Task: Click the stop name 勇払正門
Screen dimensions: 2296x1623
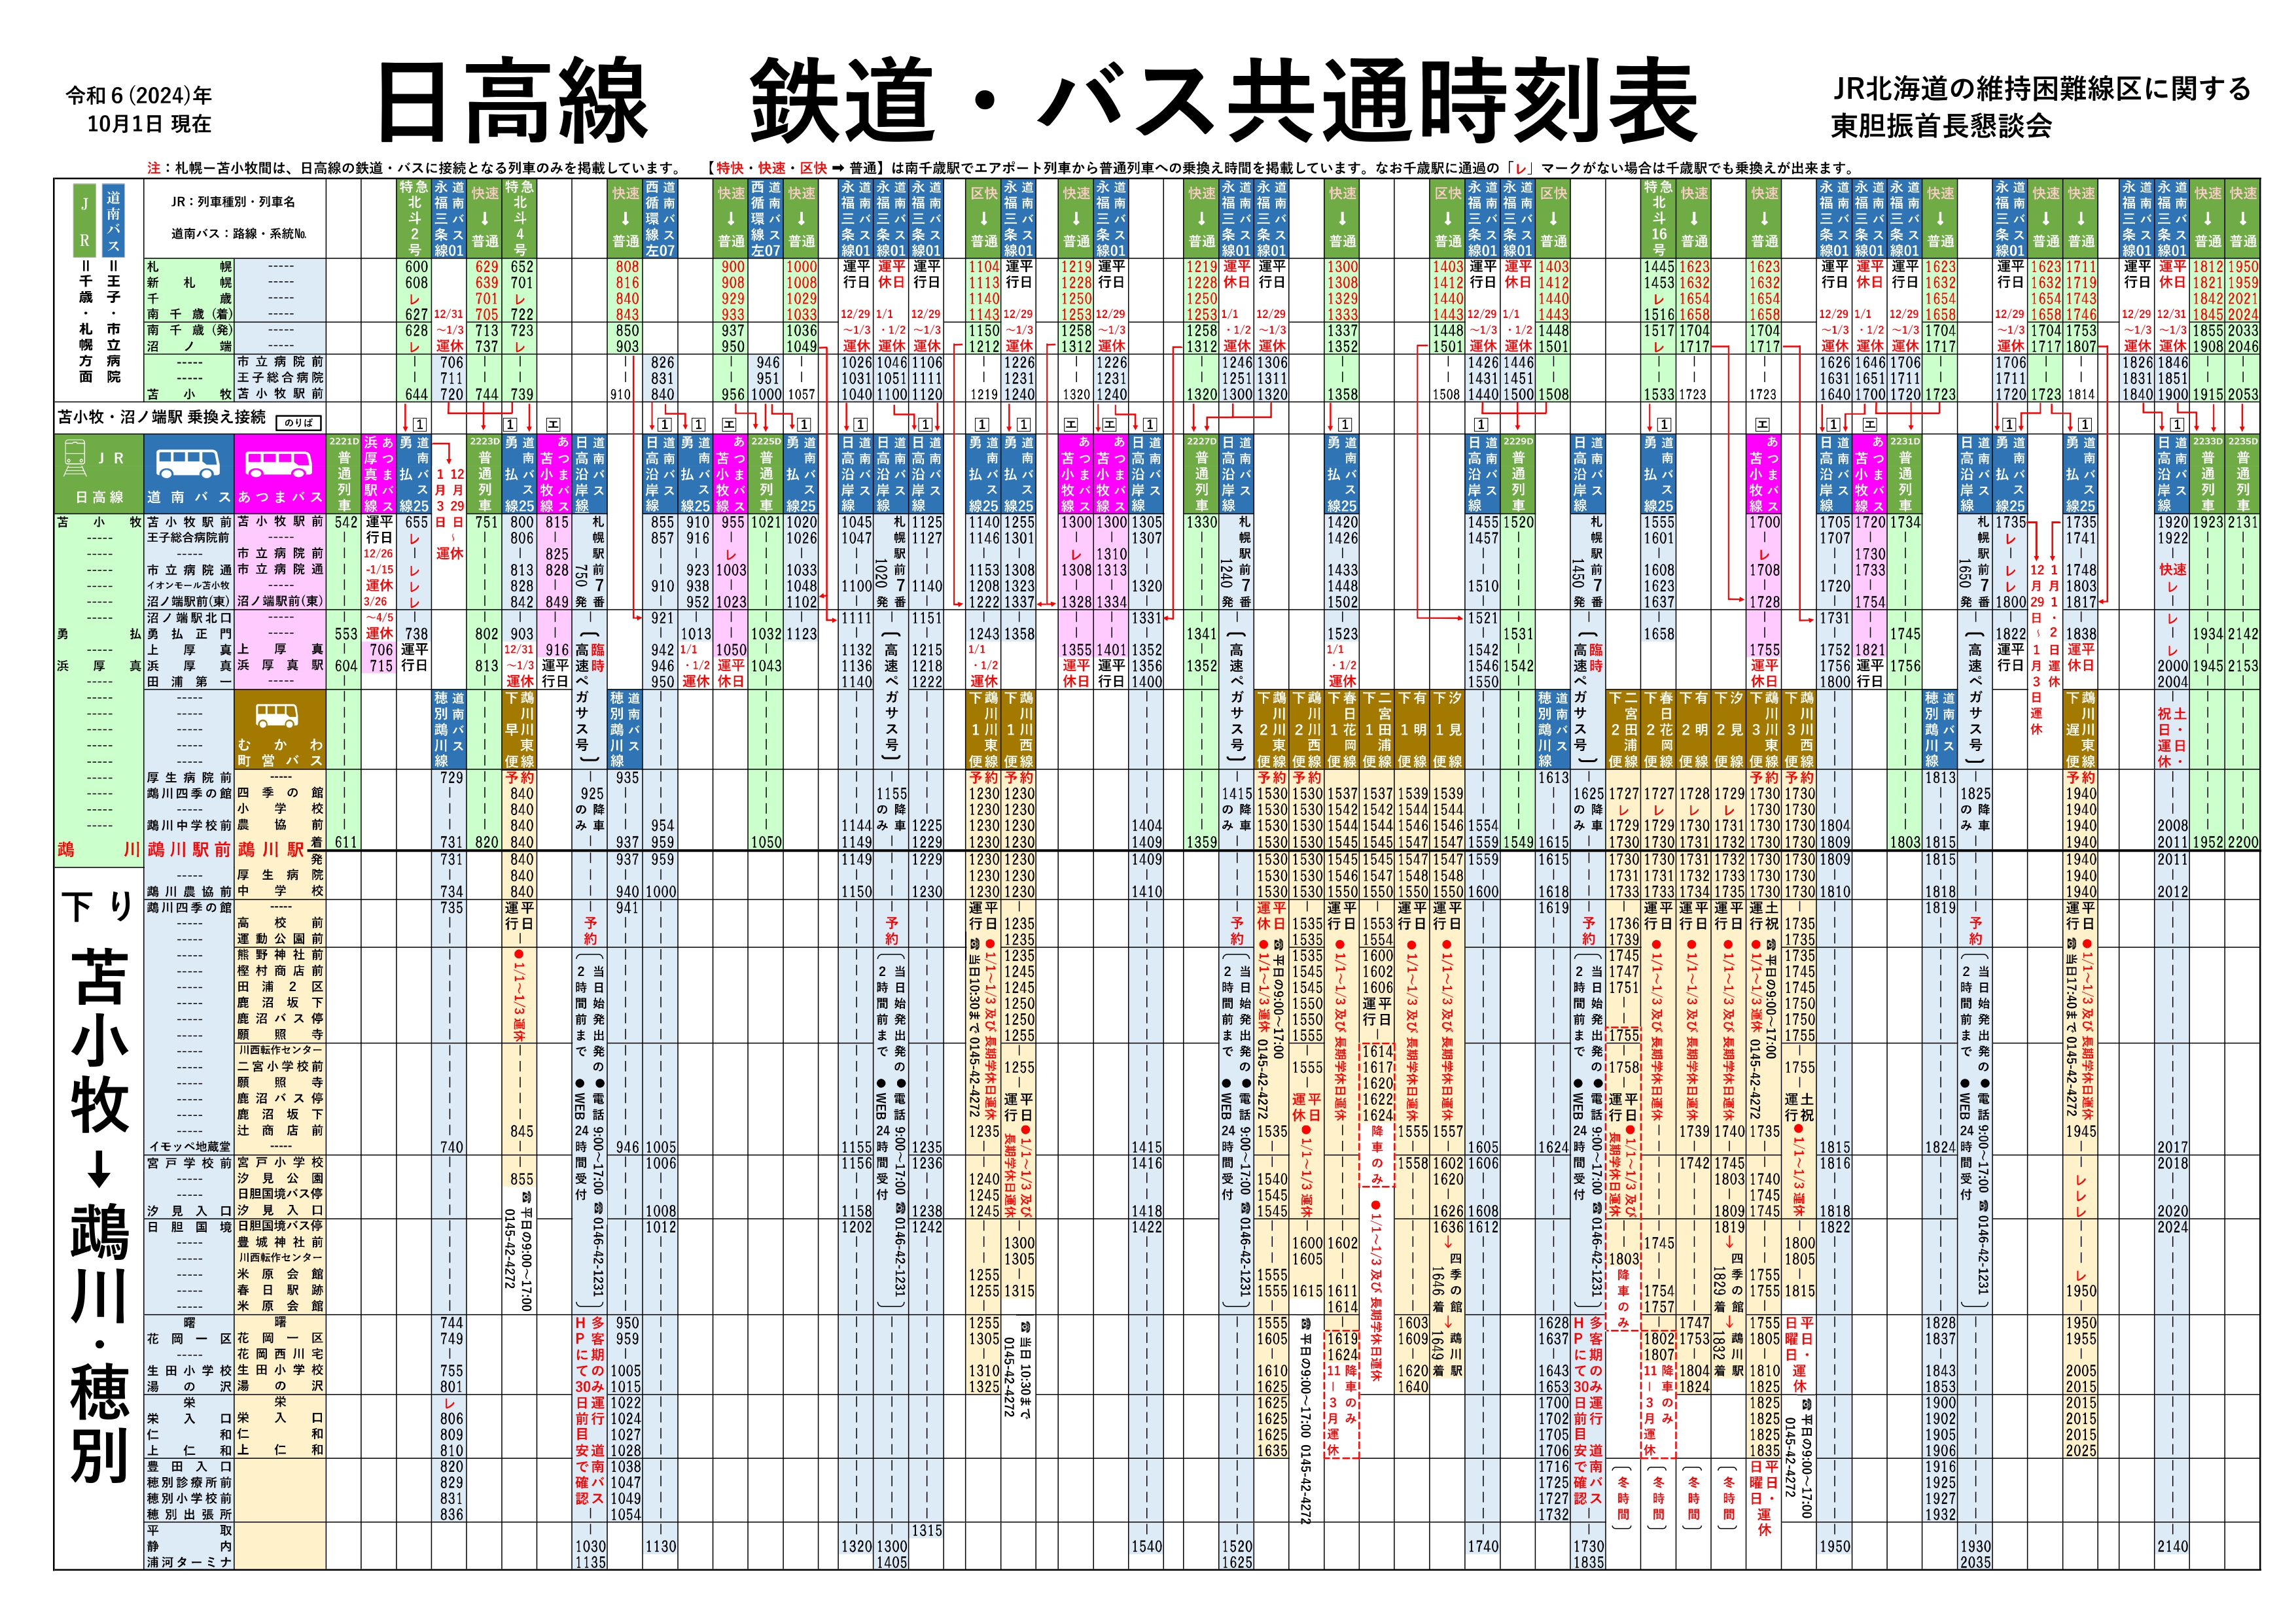Action: click(188, 634)
